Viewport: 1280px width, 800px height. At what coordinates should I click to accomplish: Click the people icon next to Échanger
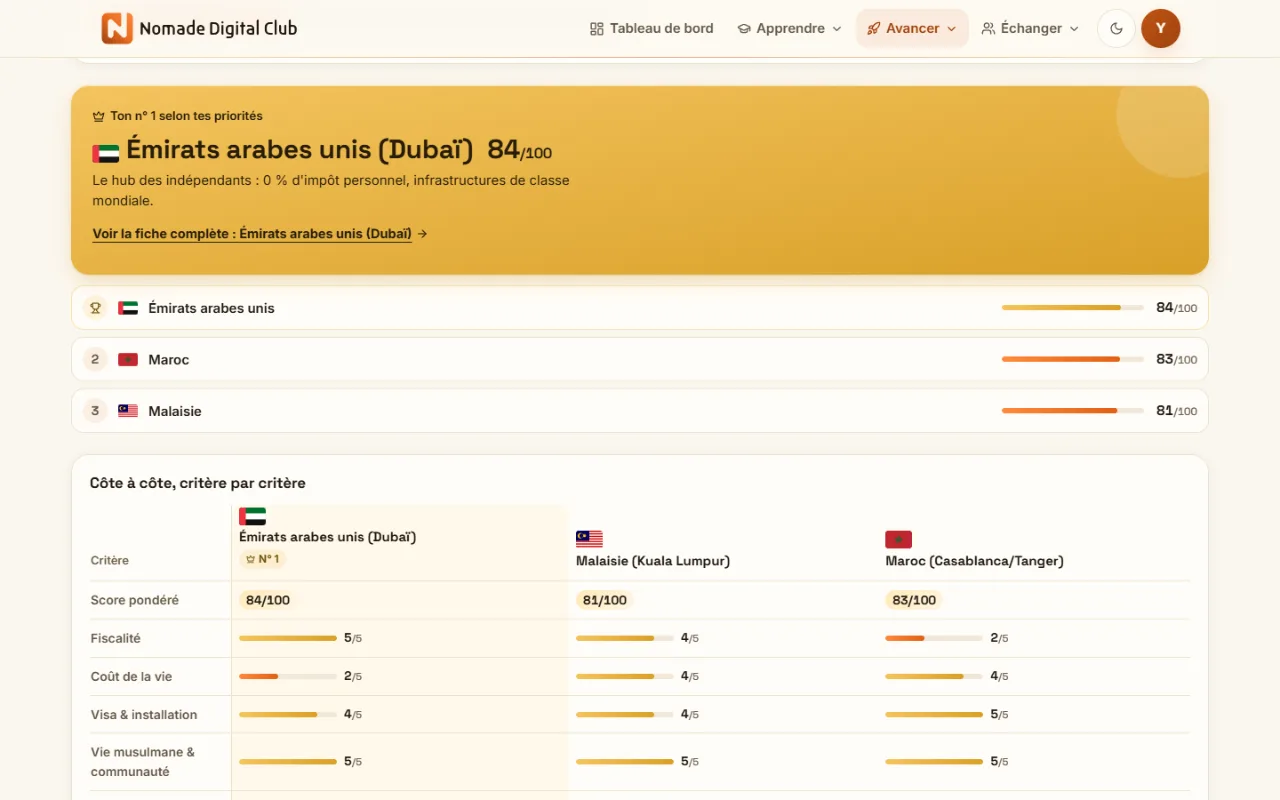pyautogui.click(x=988, y=29)
